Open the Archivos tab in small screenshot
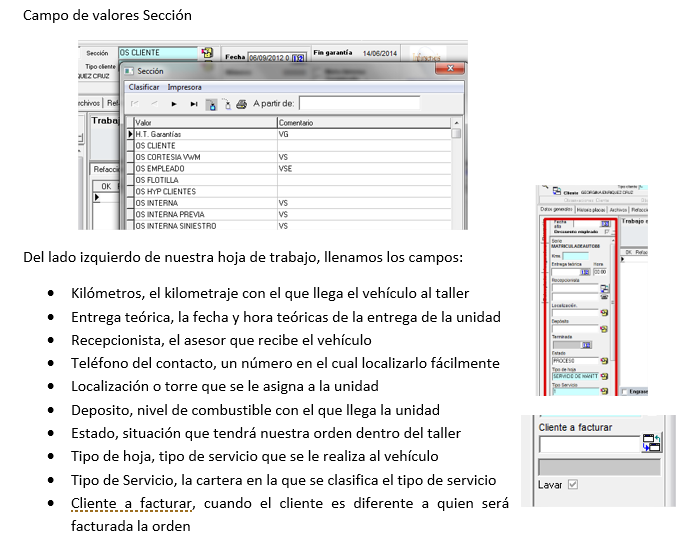This screenshot has width=690, height=539. click(618, 210)
